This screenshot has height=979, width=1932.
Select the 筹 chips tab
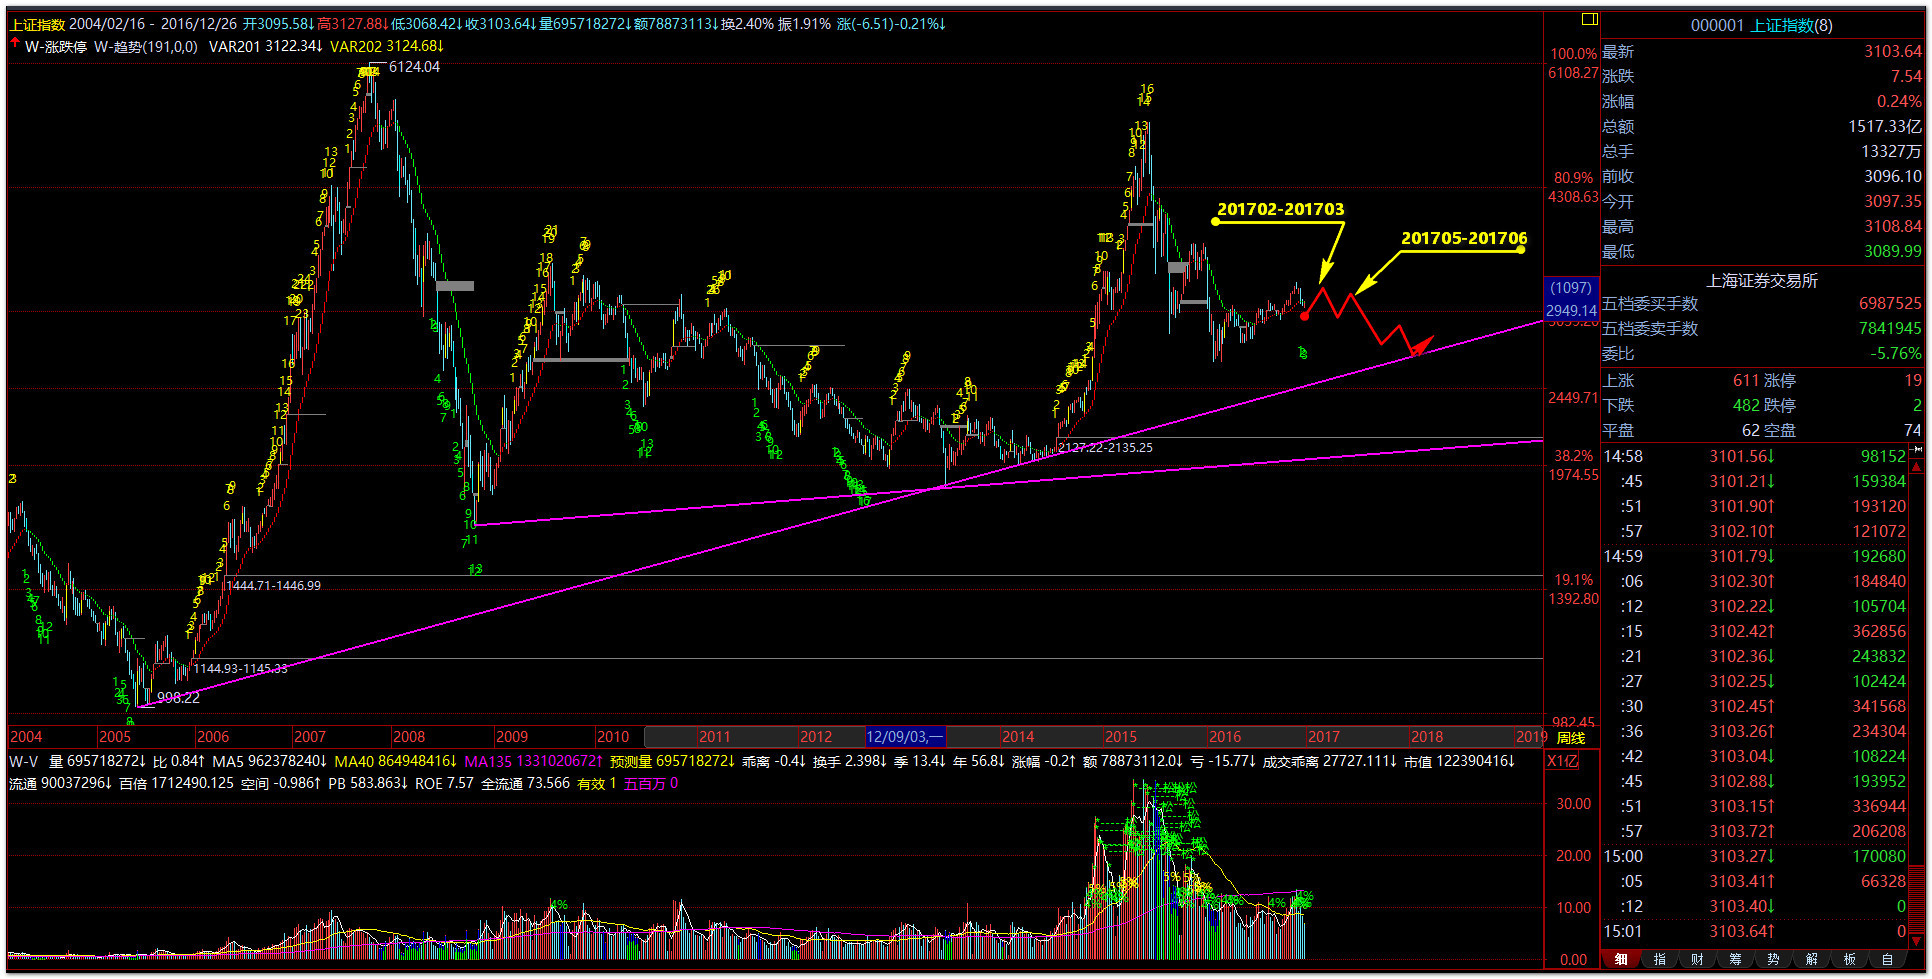coord(1735,959)
